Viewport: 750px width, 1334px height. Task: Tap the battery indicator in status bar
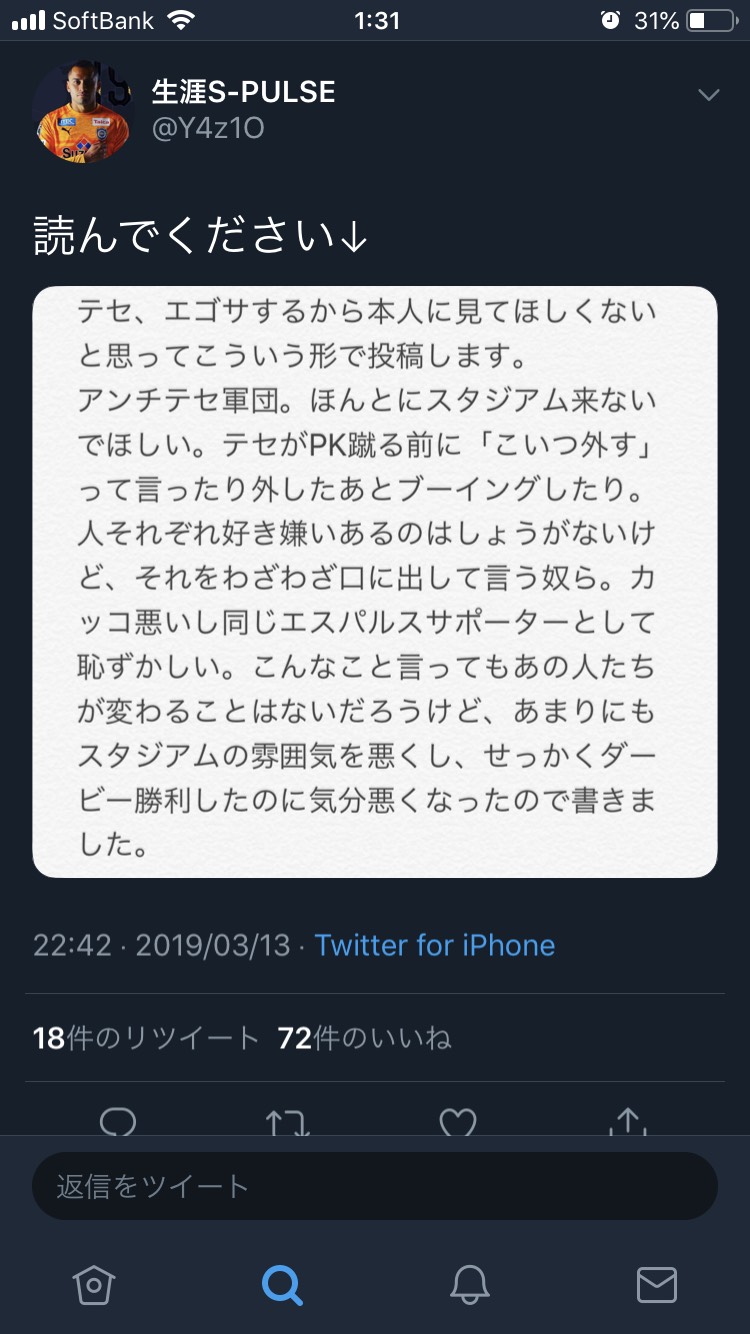pyautogui.click(x=711, y=21)
